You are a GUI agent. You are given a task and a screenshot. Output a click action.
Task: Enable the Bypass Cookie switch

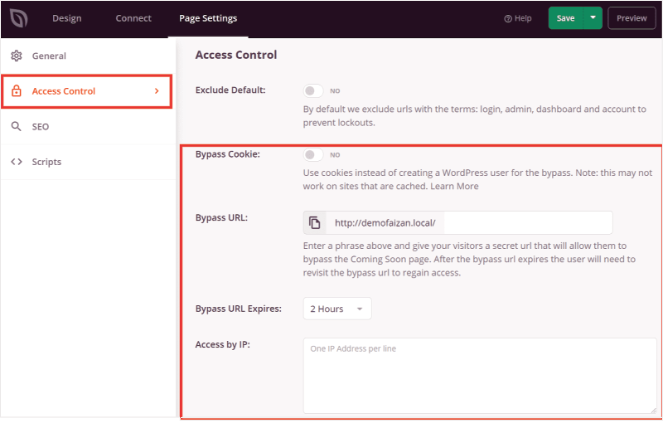click(x=314, y=155)
